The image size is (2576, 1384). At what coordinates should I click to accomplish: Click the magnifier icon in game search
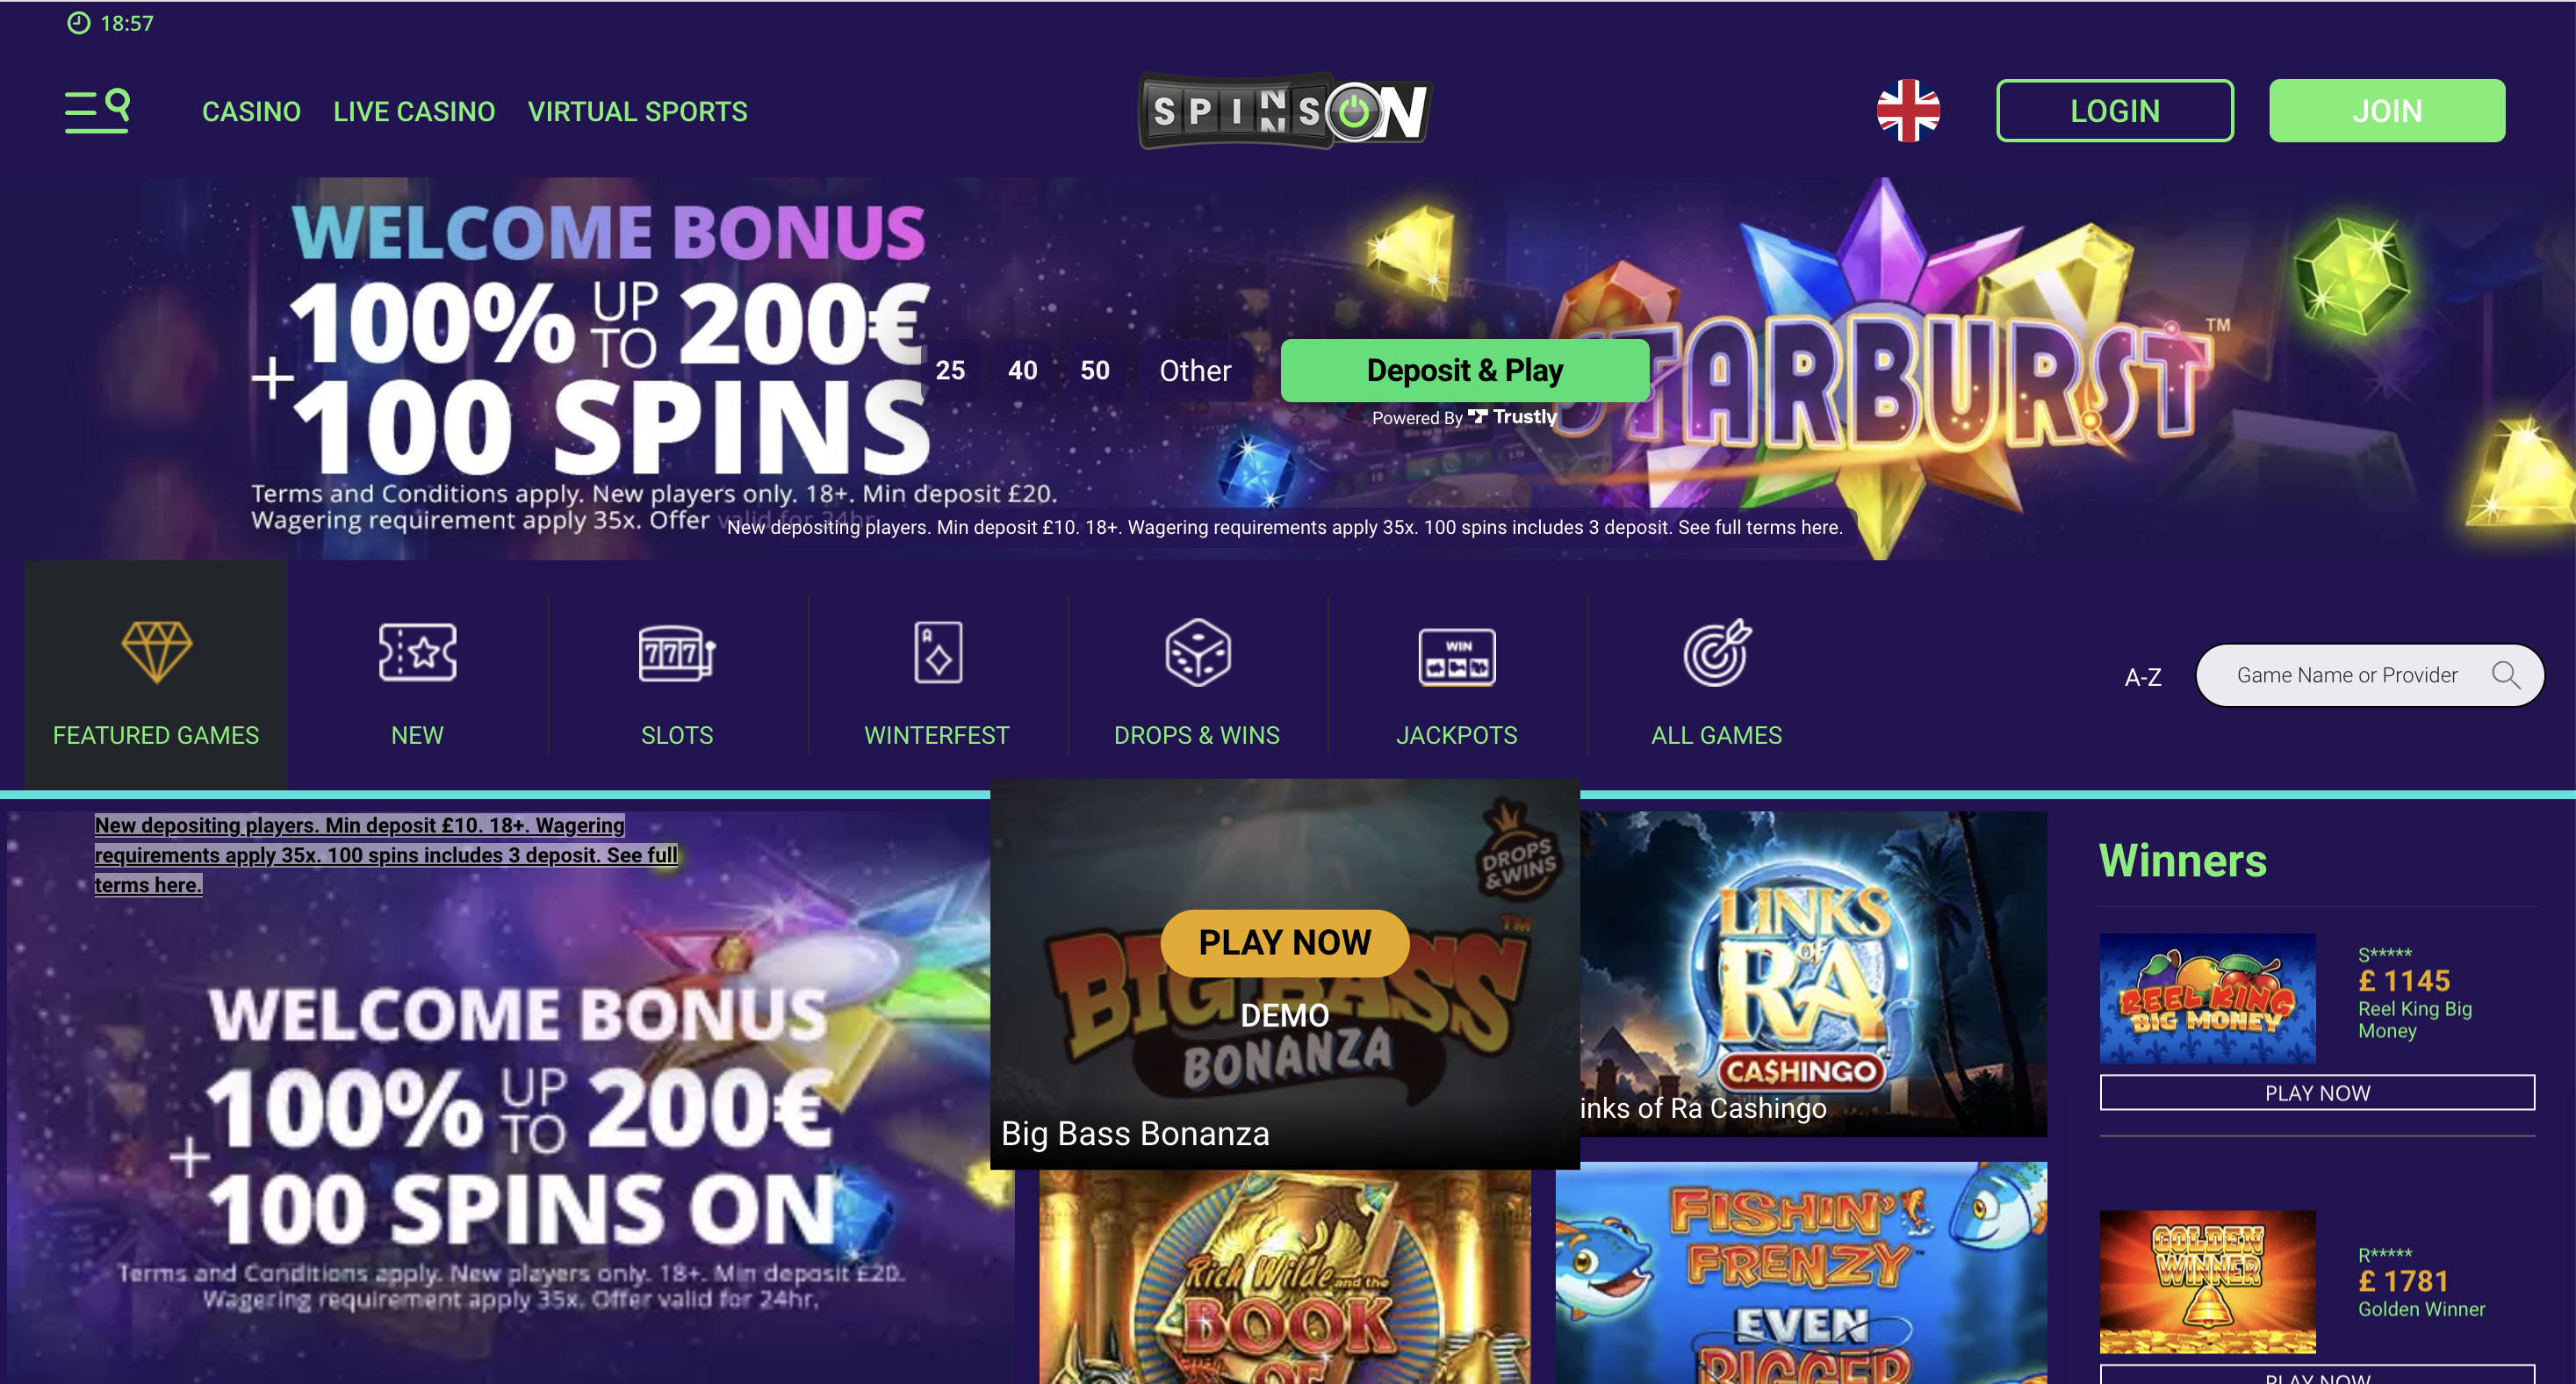click(x=2505, y=675)
